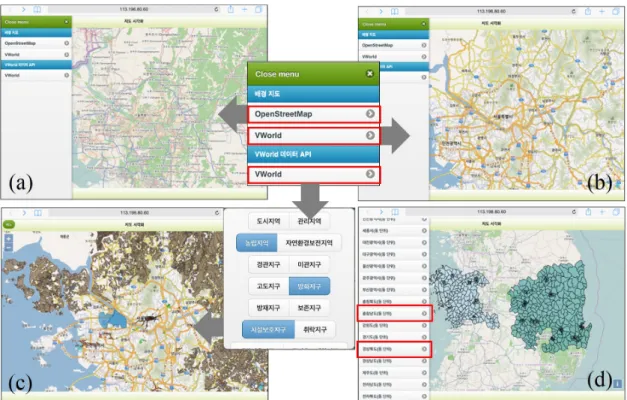Click green menu button in panel (c) header
Image resolution: width=627 pixels, height=400 pixels.
click(x=8, y=224)
